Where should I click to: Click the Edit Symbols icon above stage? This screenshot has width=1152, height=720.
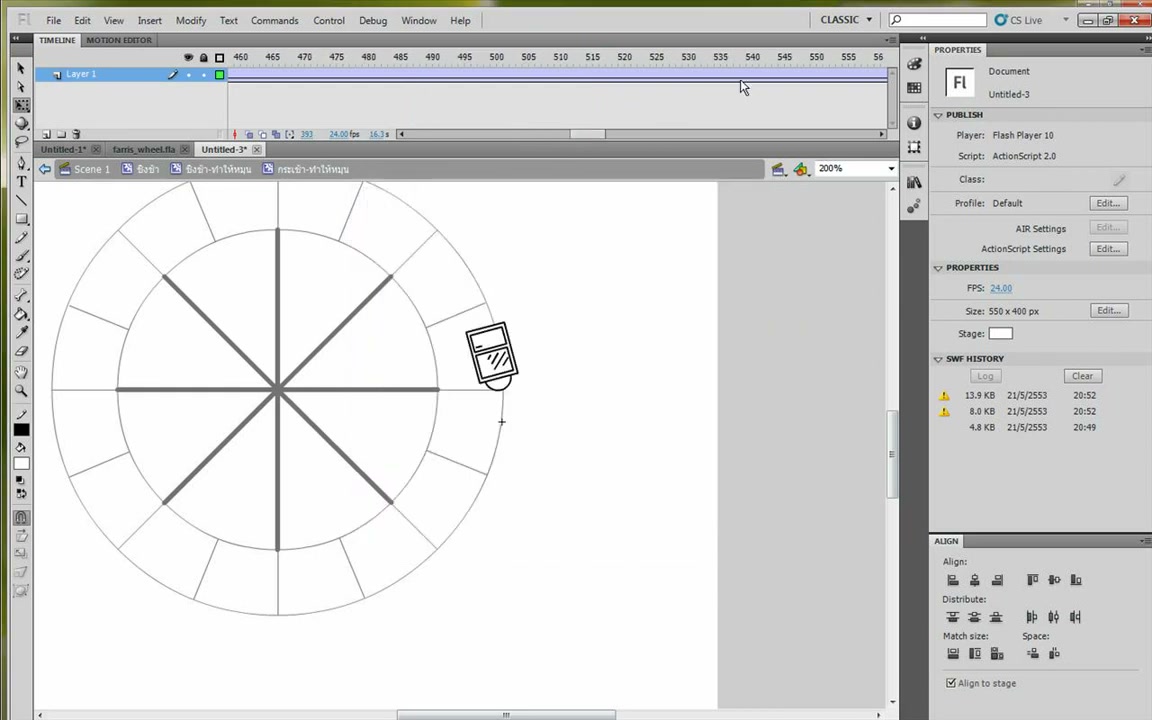coord(801,170)
